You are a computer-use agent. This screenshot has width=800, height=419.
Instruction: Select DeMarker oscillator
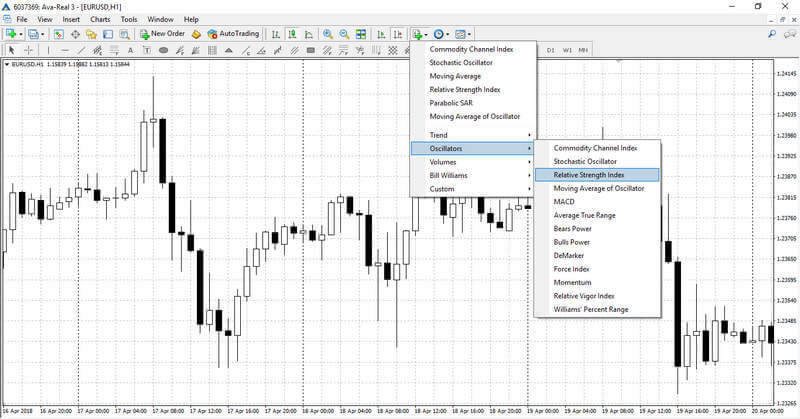coord(597,255)
